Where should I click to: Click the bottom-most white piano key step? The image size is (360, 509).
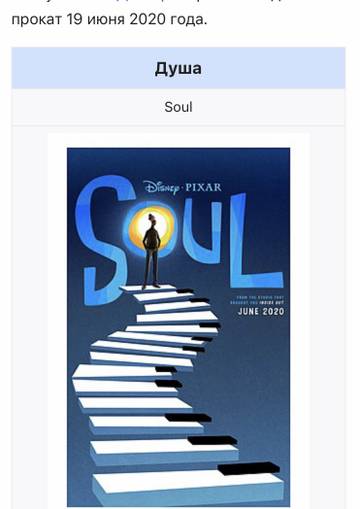pos(187,487)
